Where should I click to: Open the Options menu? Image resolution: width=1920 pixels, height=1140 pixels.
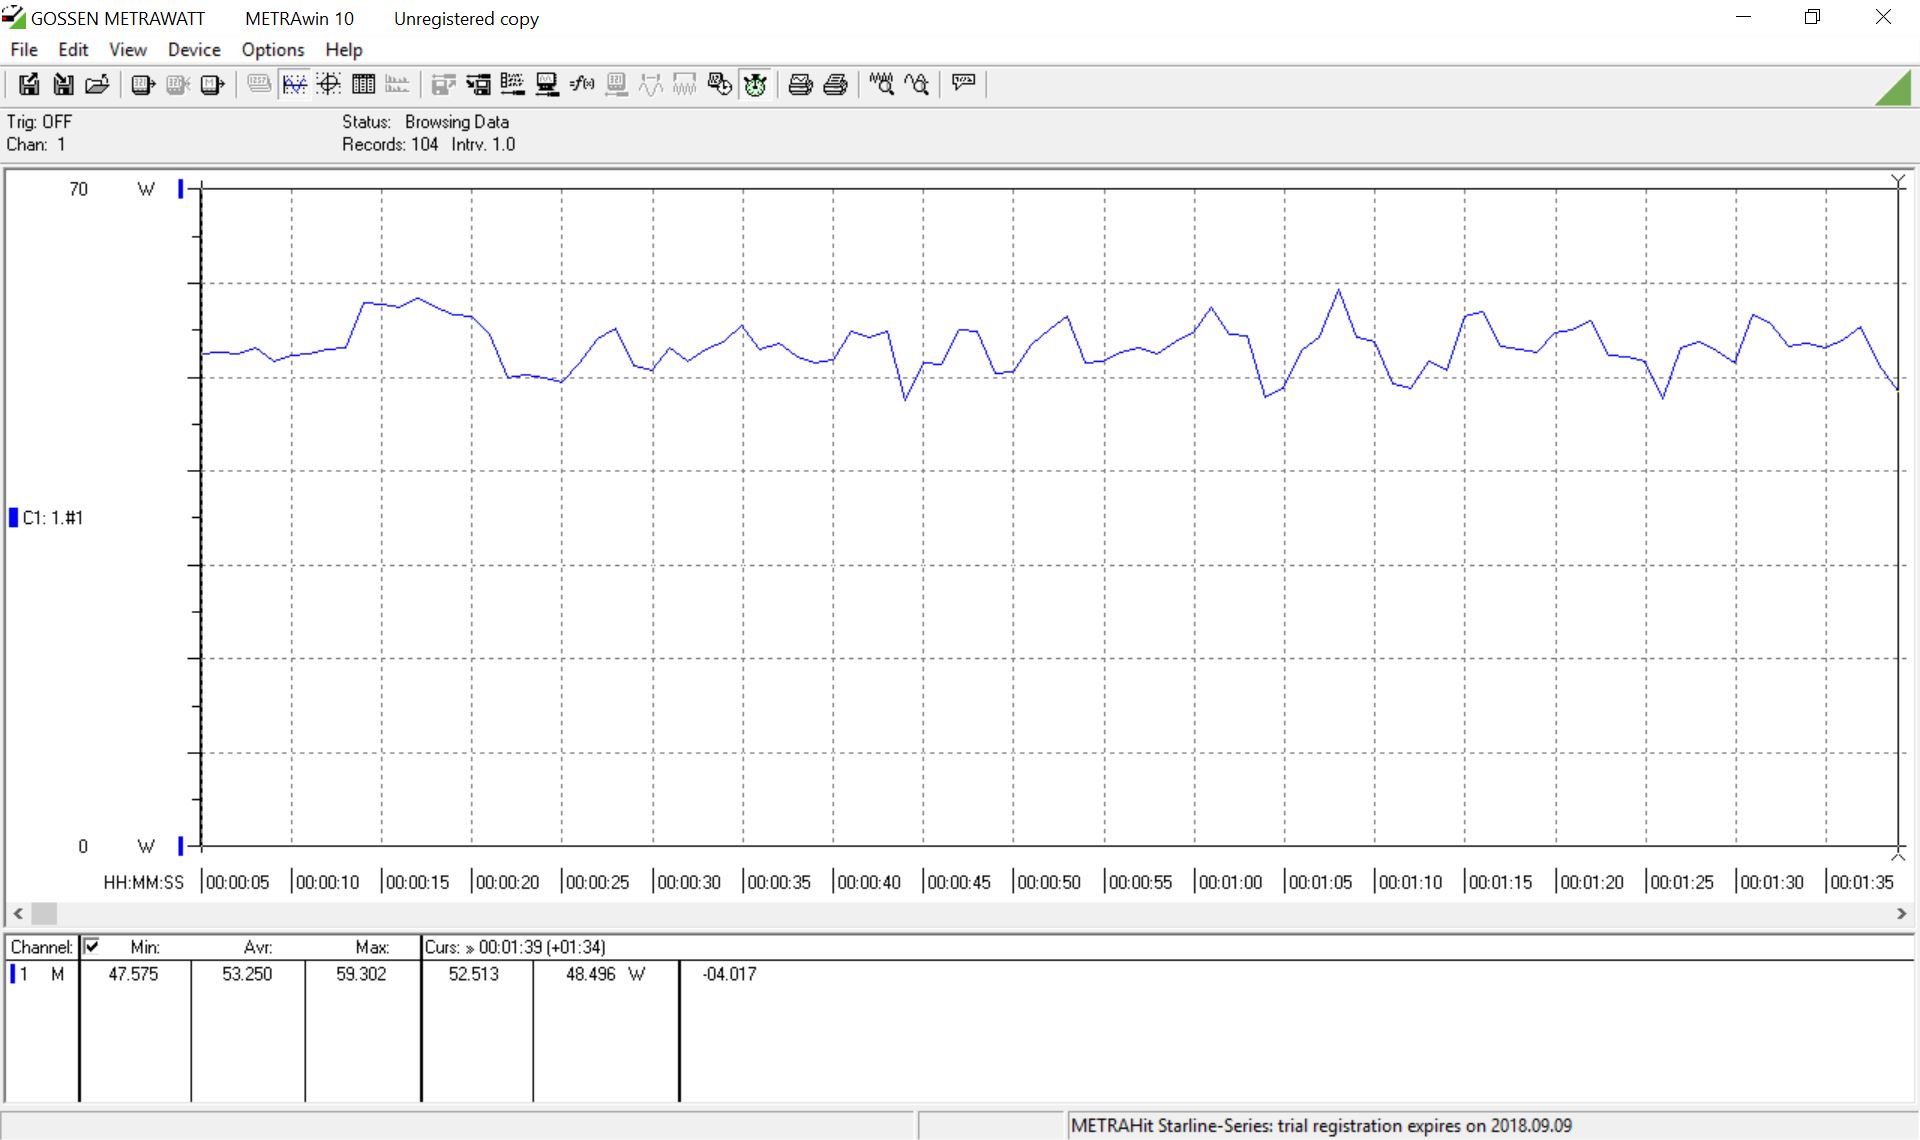[x=272, y=50]
